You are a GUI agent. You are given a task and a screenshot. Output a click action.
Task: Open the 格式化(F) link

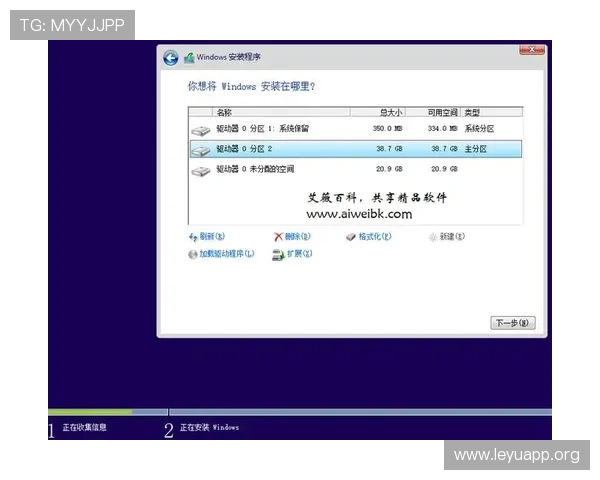[x=375, y=237]
